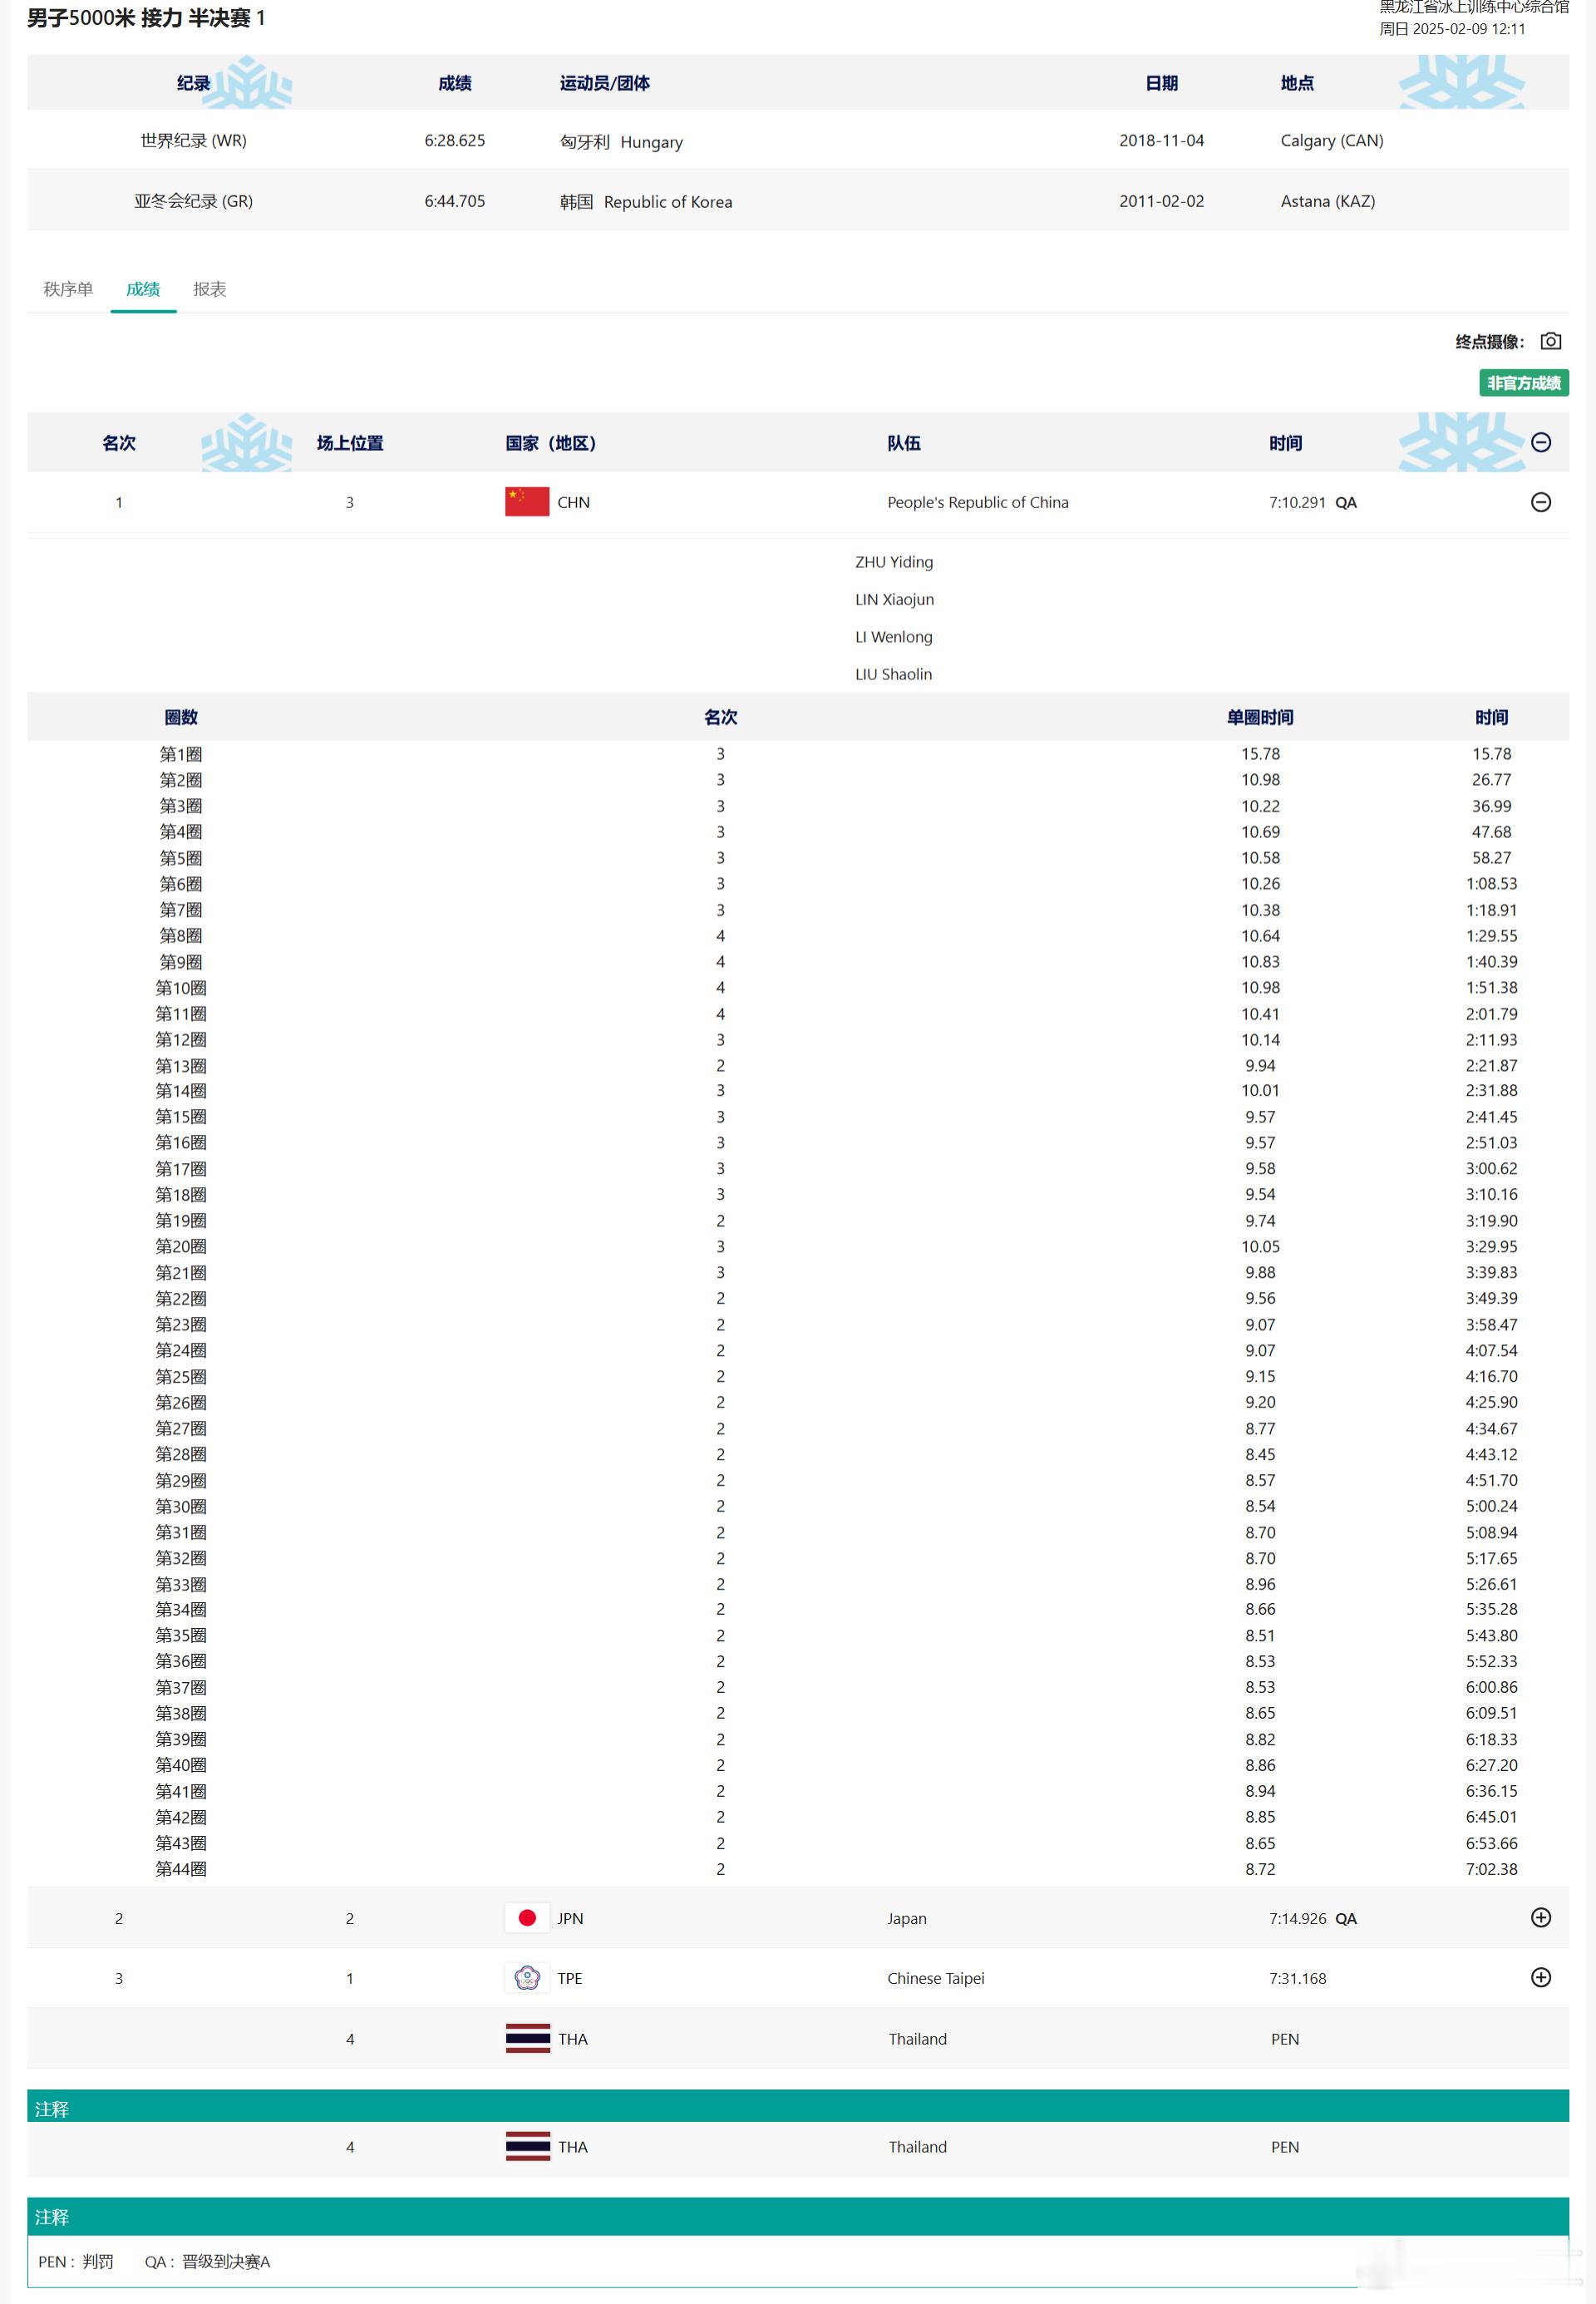The width and height of the screenshot is (1596, 2304).
Task: Click the Calgary (CAN) location
Action: [x=1332, y=140]
